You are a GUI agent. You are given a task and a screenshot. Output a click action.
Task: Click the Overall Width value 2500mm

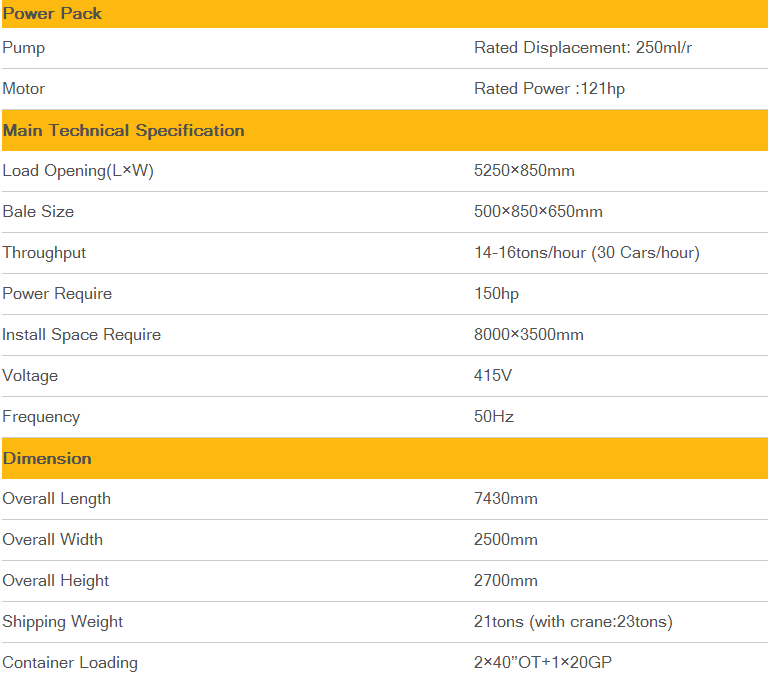(505, 540)
